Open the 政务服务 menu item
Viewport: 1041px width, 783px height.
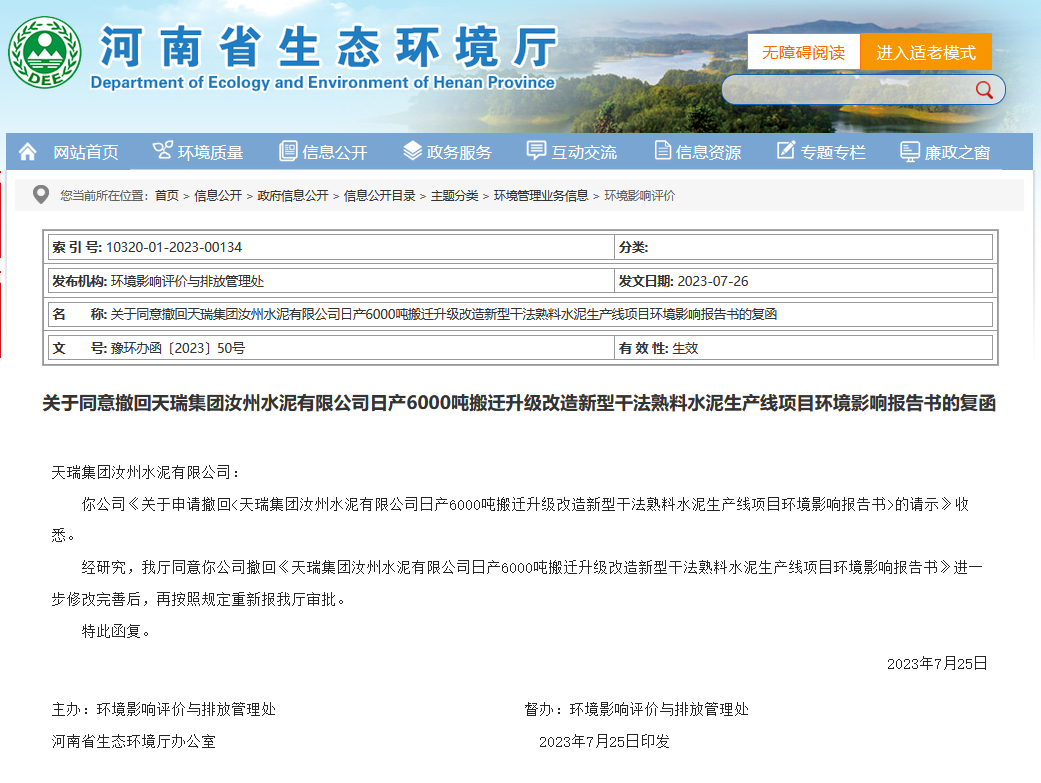[459, 152]
